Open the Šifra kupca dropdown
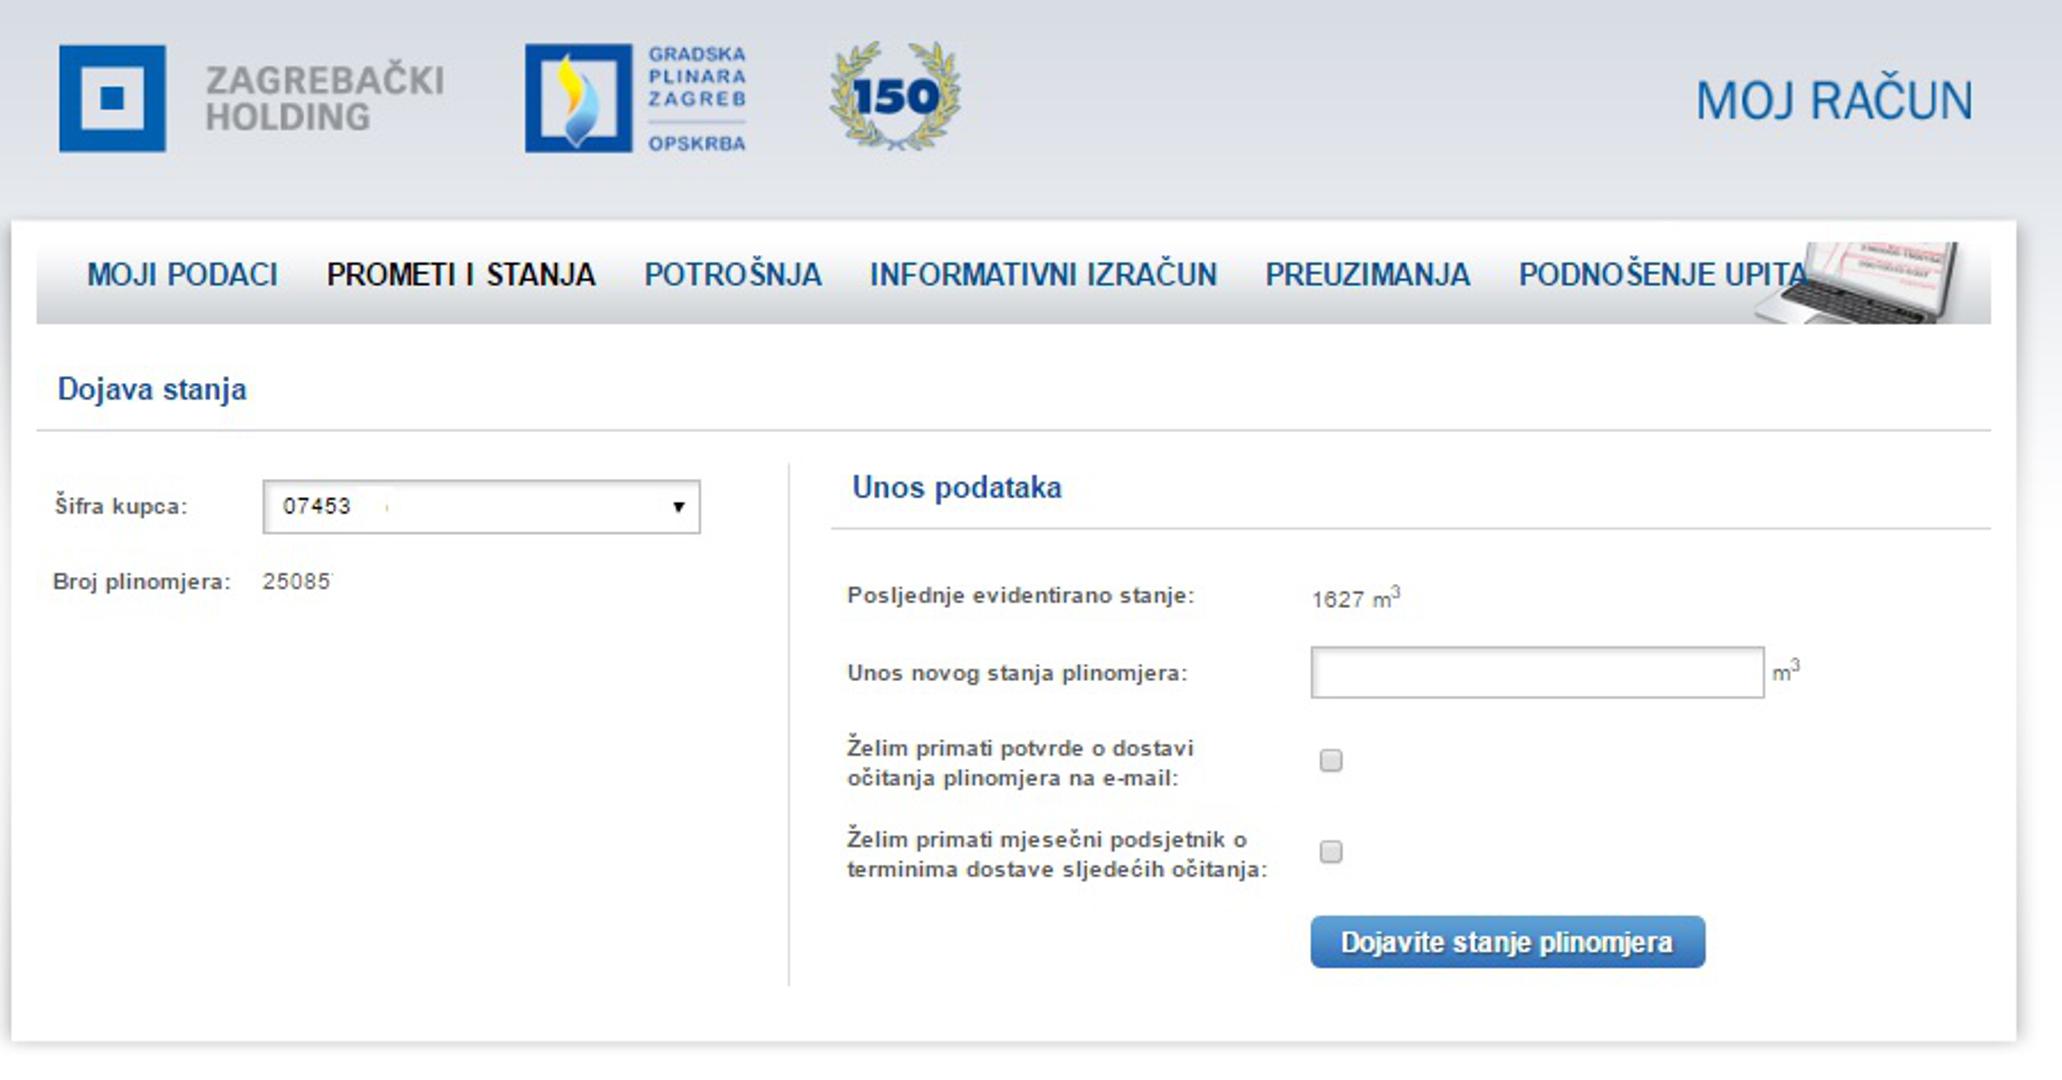The width and height of the screenshot is (2062, 1080). [x=480, y=507]
